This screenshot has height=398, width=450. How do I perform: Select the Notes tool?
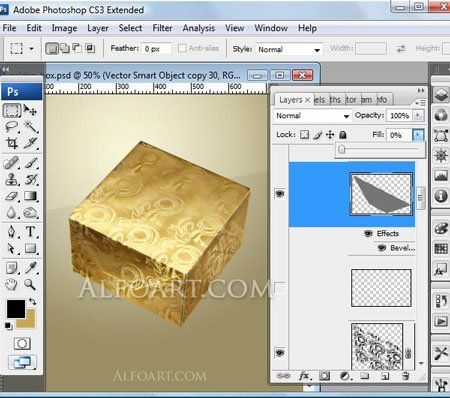point(12,268)
